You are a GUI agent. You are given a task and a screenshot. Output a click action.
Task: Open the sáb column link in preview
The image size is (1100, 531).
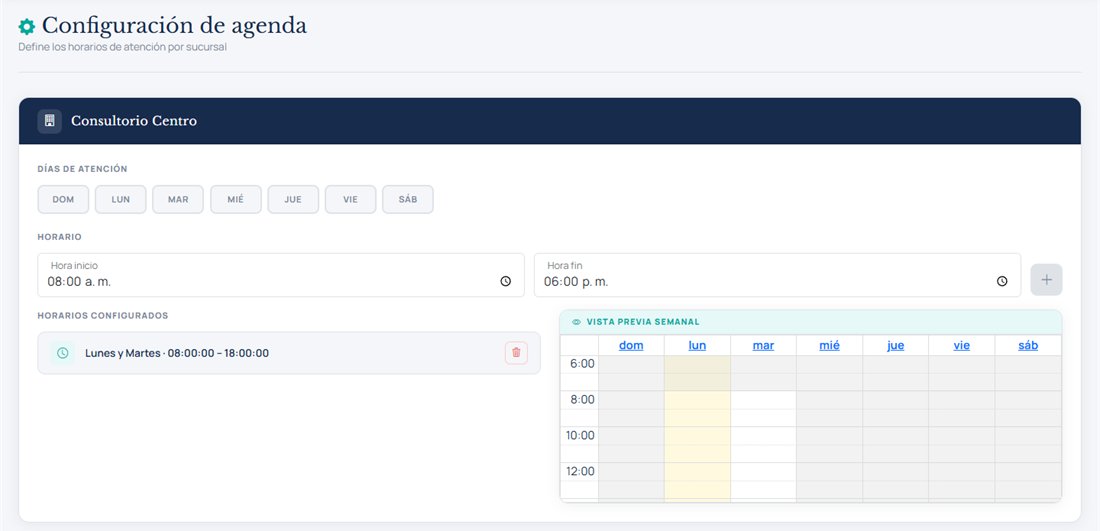point(1028,345)
